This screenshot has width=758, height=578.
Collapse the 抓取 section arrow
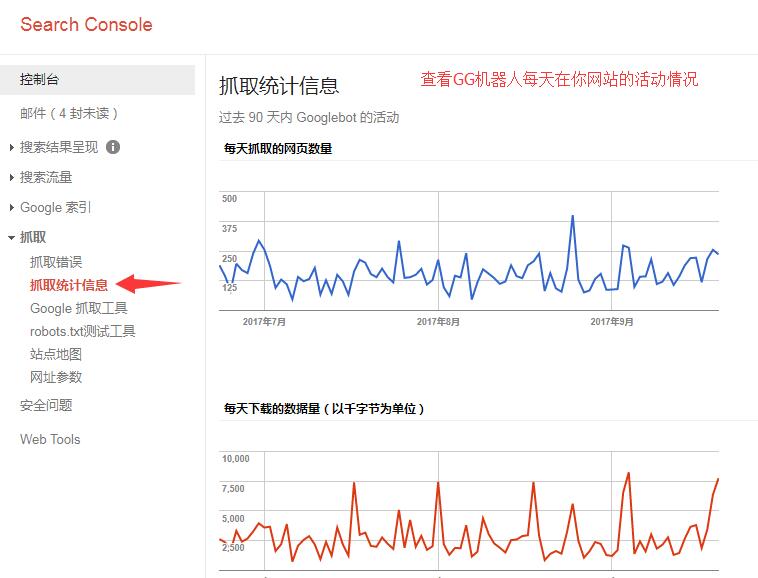12,237
